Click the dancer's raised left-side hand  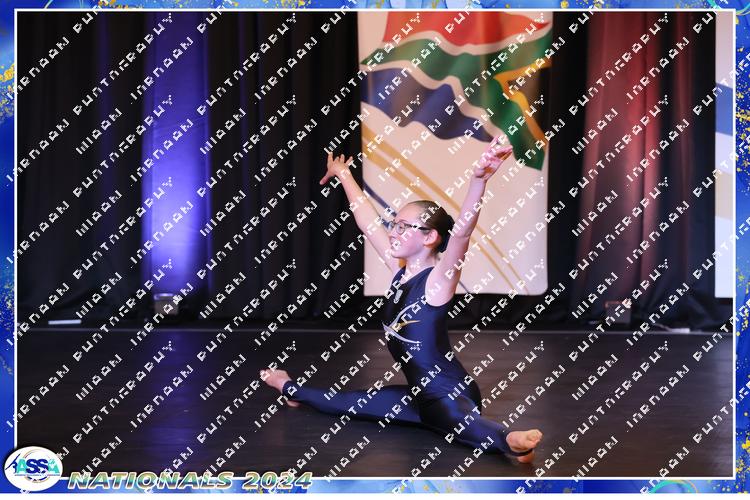(x=336, y=167)
